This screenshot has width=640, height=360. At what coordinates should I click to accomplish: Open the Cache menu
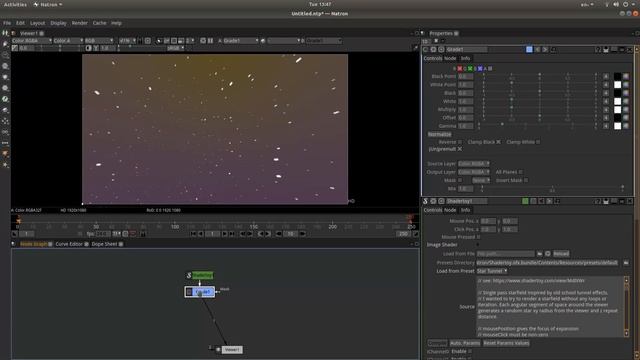pyautogui.click(x=100, y=23)
